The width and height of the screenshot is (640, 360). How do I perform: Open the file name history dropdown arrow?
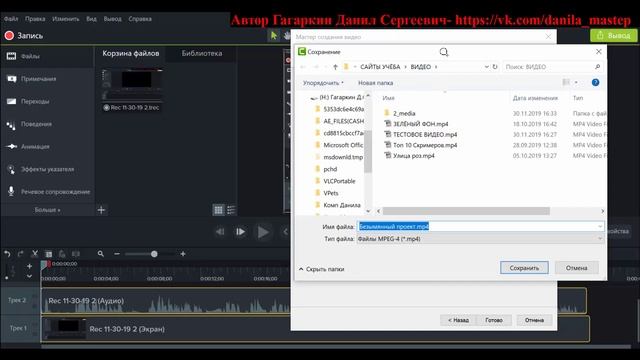(x=600, y=227)
